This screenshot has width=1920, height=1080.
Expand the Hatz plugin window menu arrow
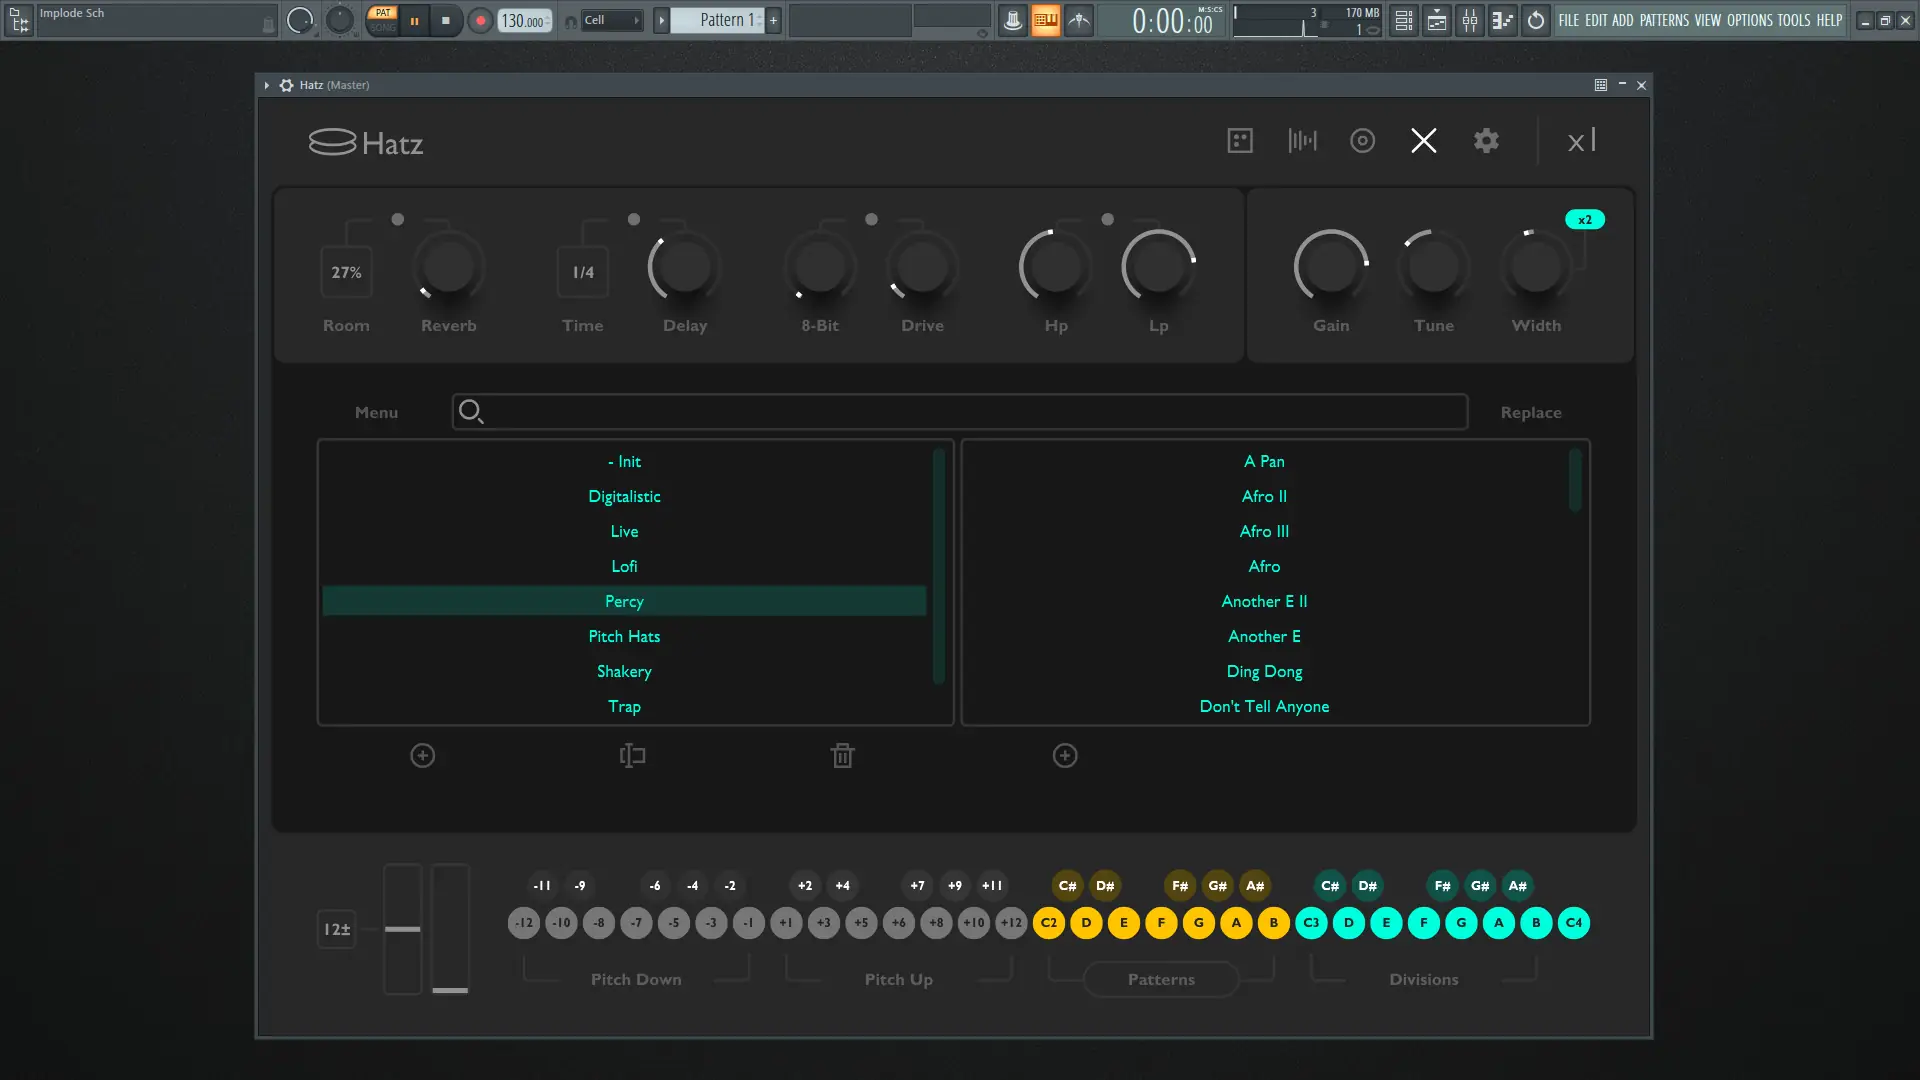pos(267,85)
